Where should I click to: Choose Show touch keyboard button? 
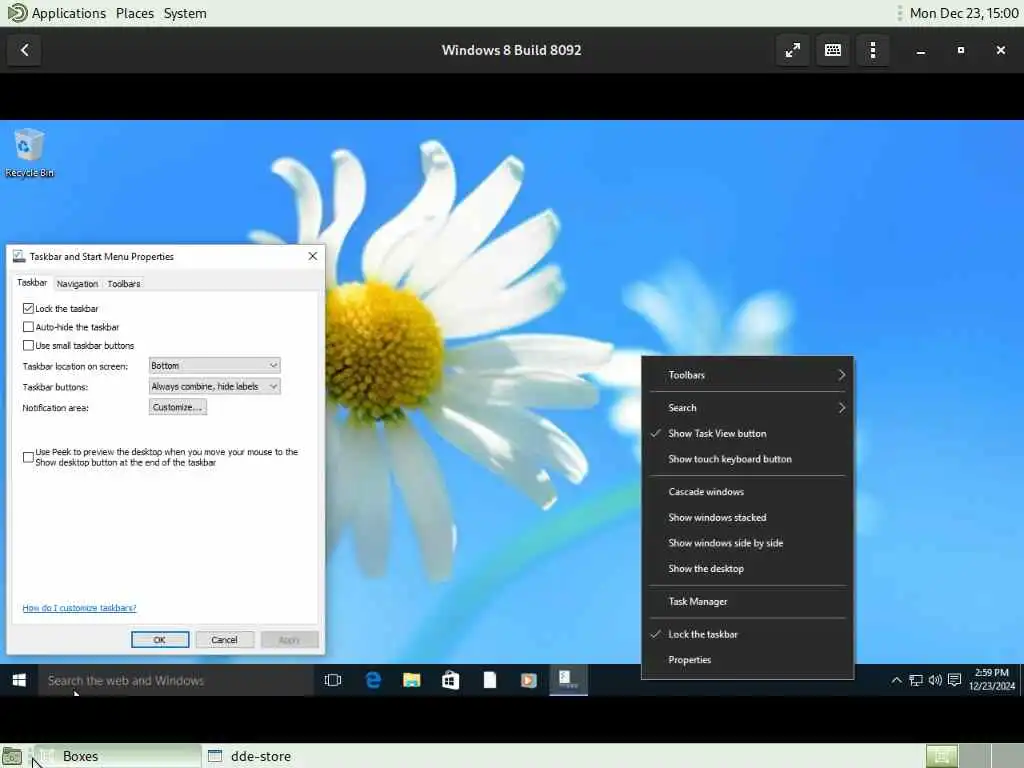747,459
